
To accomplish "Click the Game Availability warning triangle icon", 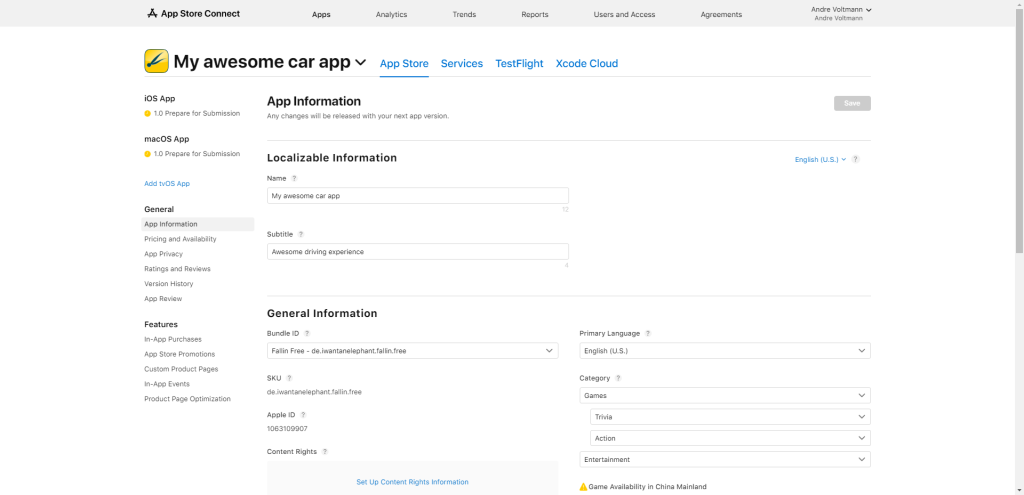I will (x=583, y=487).
